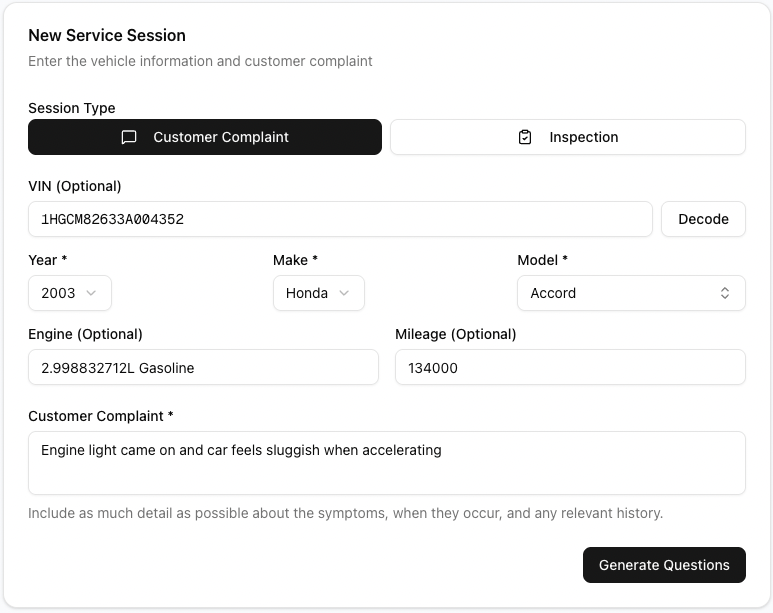Click the "New Service Session" heading
The height and width of the screenshot is (613, 773).
[x=107, y=35]
